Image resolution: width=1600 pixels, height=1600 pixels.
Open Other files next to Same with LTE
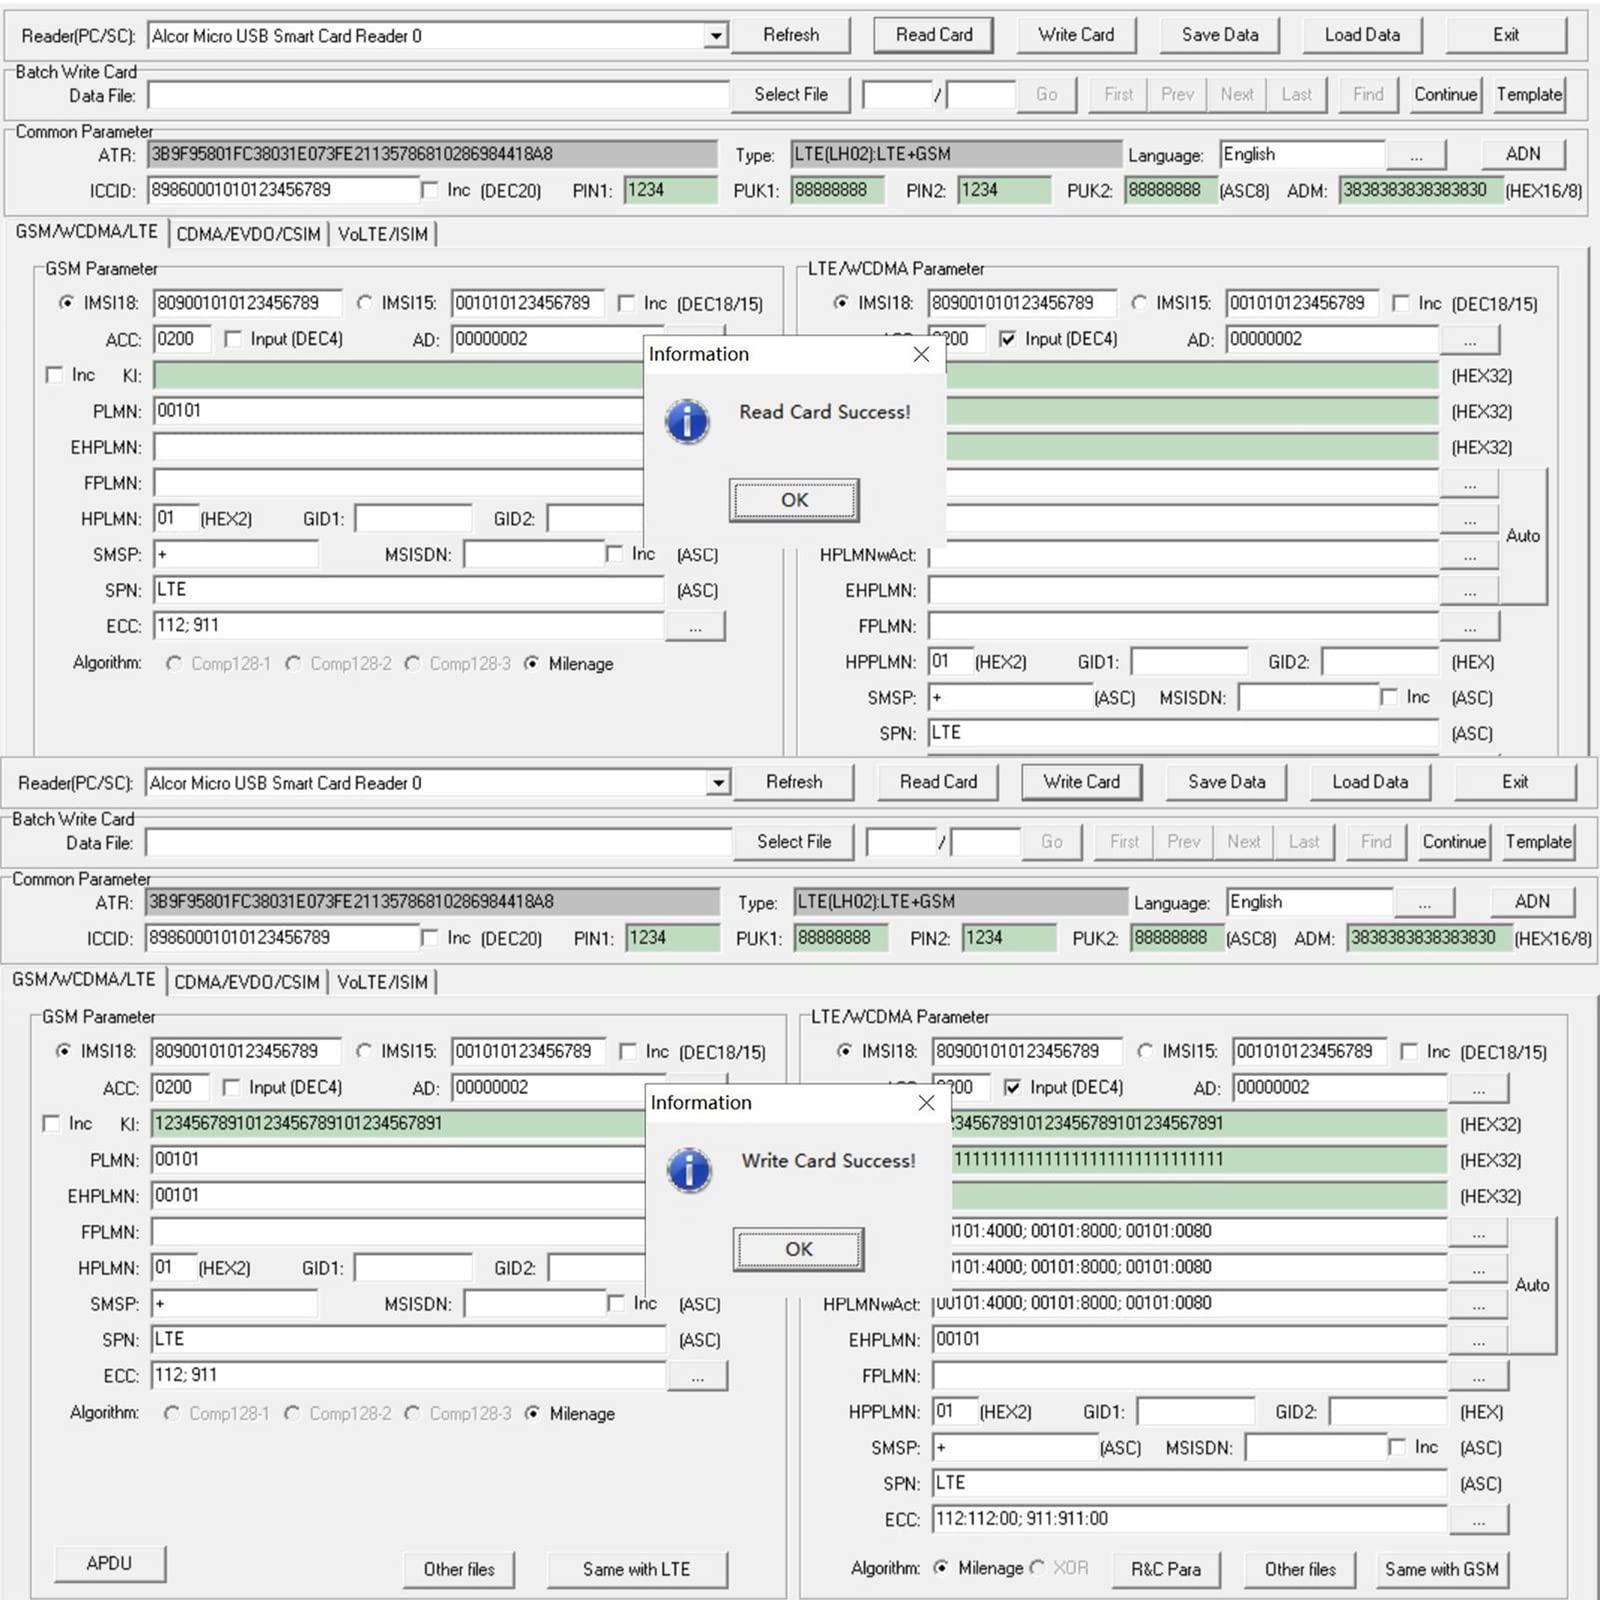pyautogui.click(x=459, y=1569)
